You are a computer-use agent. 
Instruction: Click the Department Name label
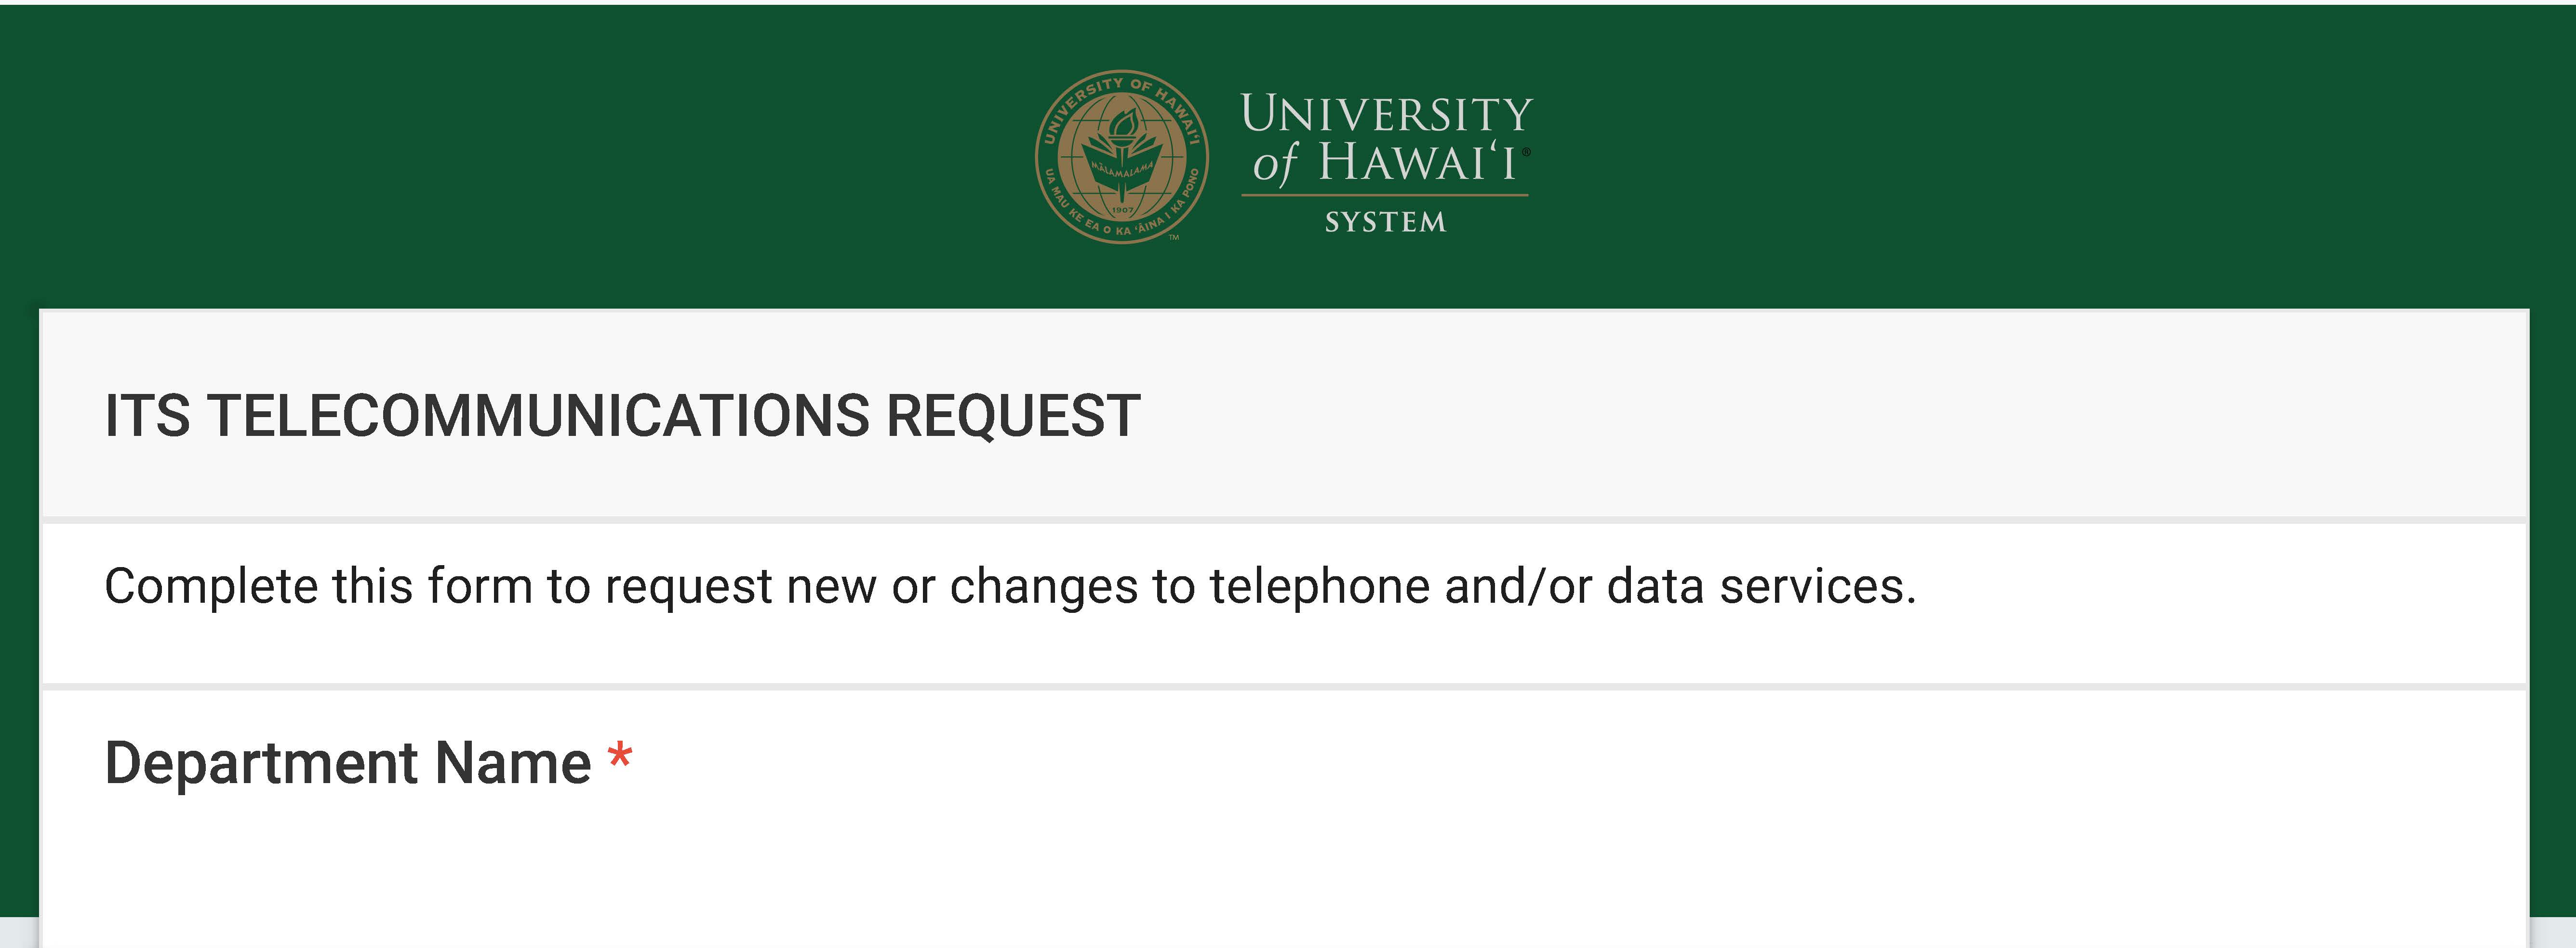click(348, 763)
